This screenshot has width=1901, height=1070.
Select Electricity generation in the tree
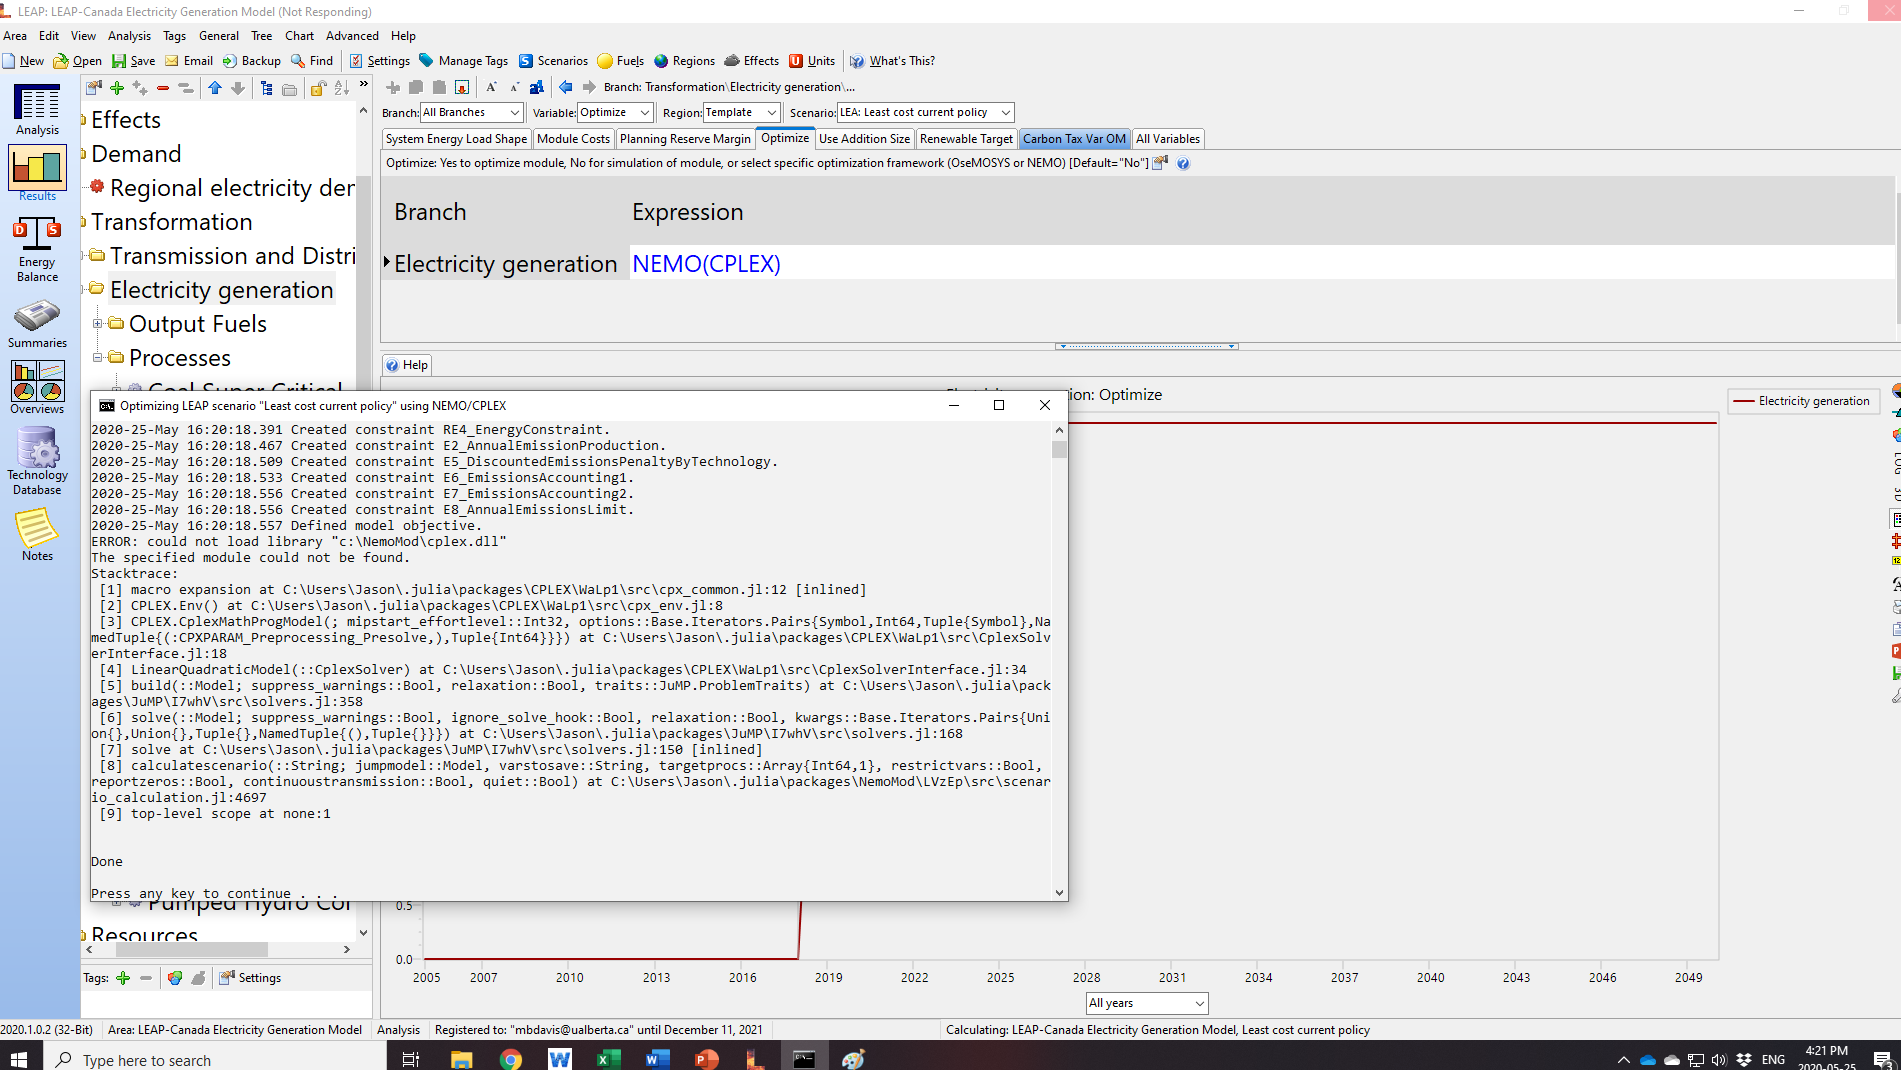click(x=221, y=290)
